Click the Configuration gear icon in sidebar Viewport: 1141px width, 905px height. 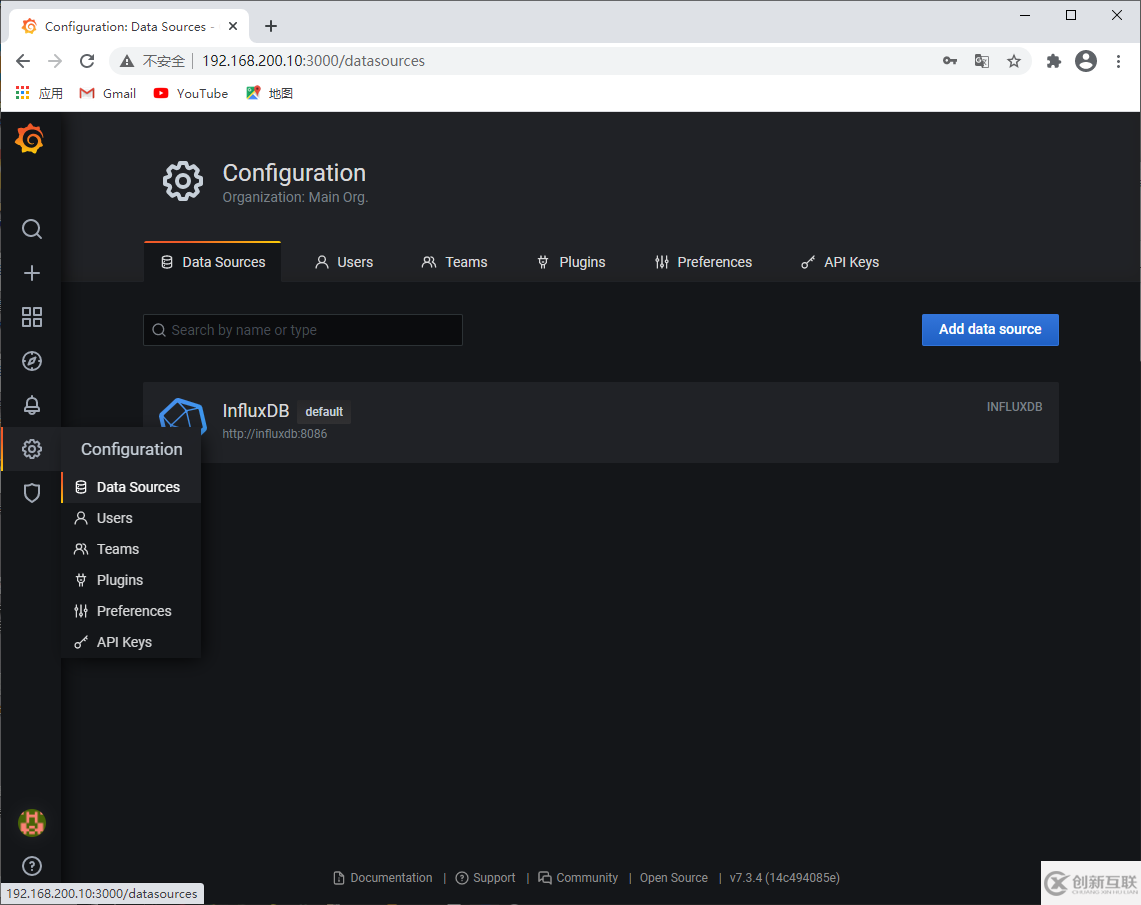coord(31,449)
